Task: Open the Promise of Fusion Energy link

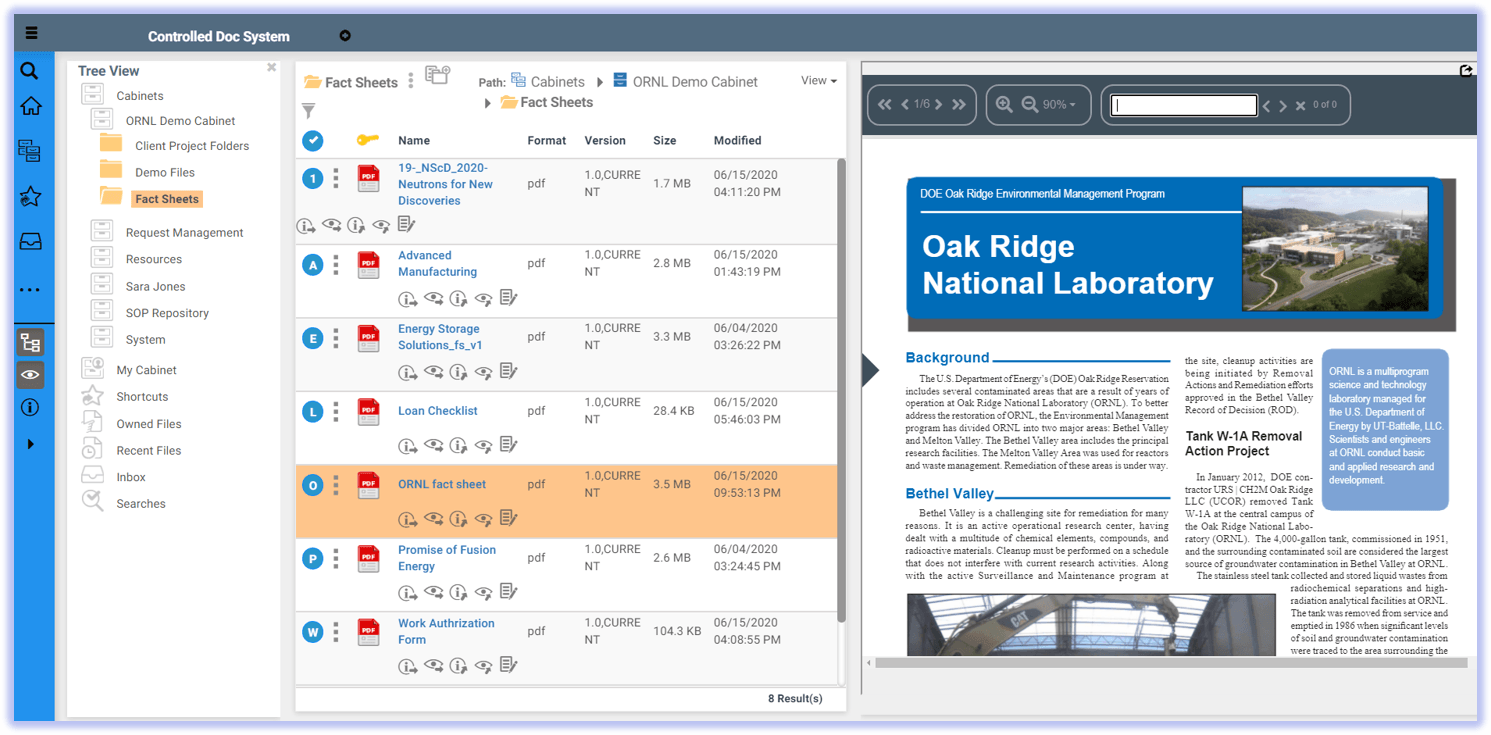Action: point(447,558)
